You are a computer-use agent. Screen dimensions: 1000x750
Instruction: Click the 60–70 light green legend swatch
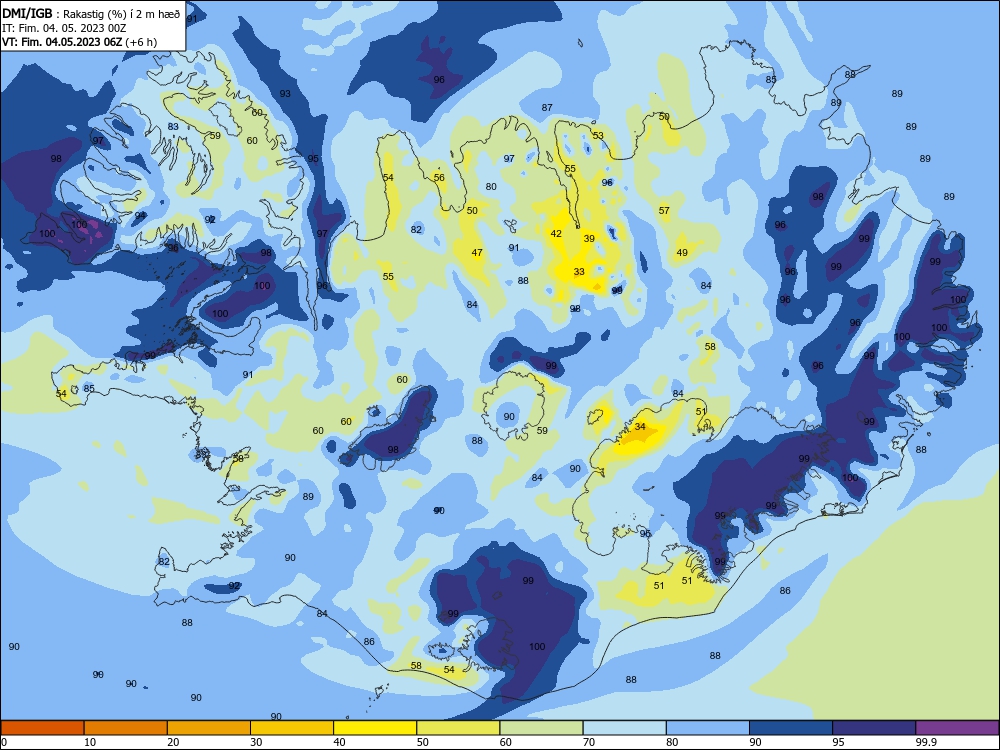[541, 728]
